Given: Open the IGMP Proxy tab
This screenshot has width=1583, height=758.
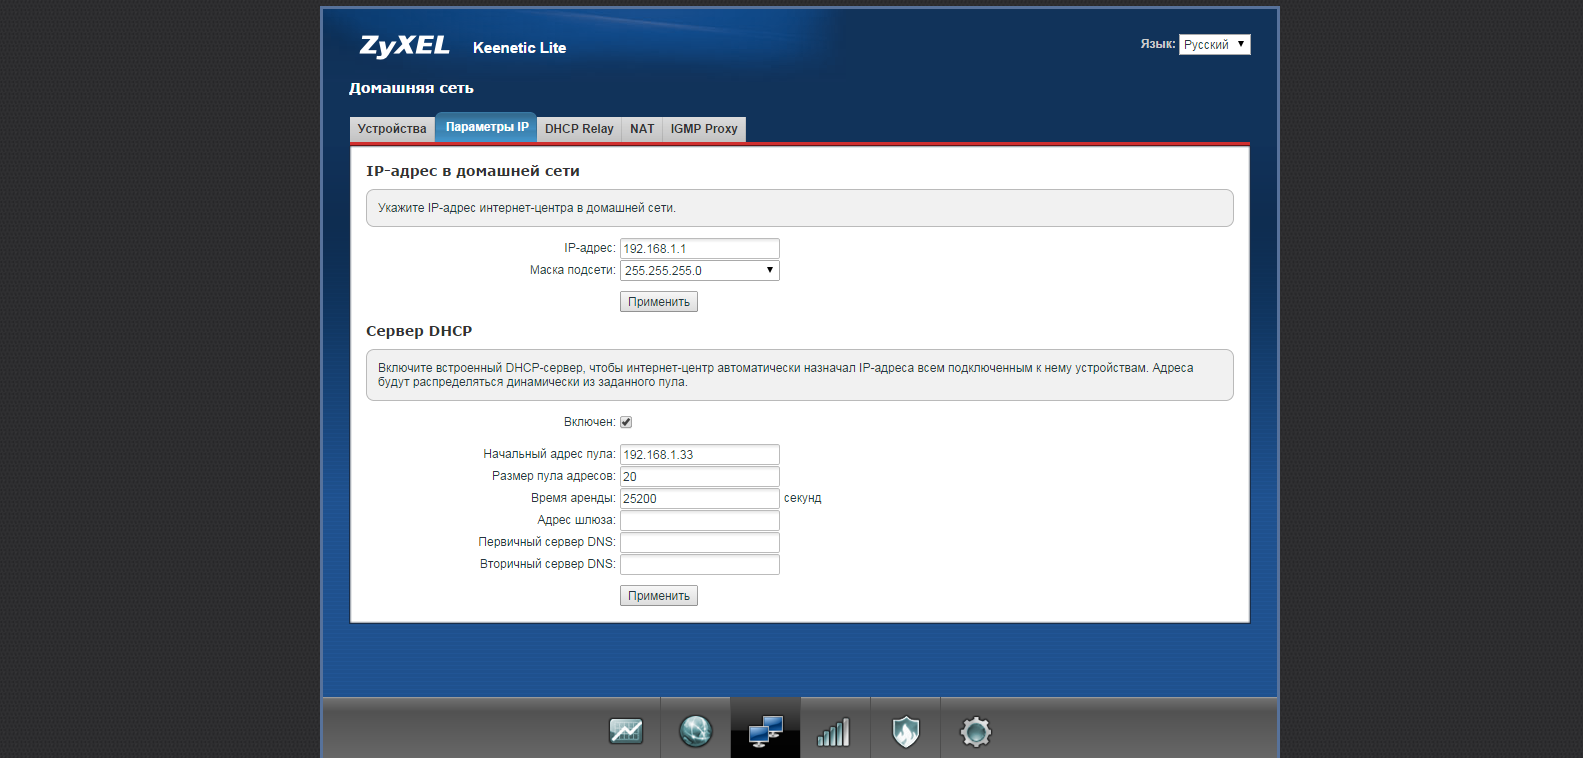Looking at the screenshot, I should pos(704,129).
